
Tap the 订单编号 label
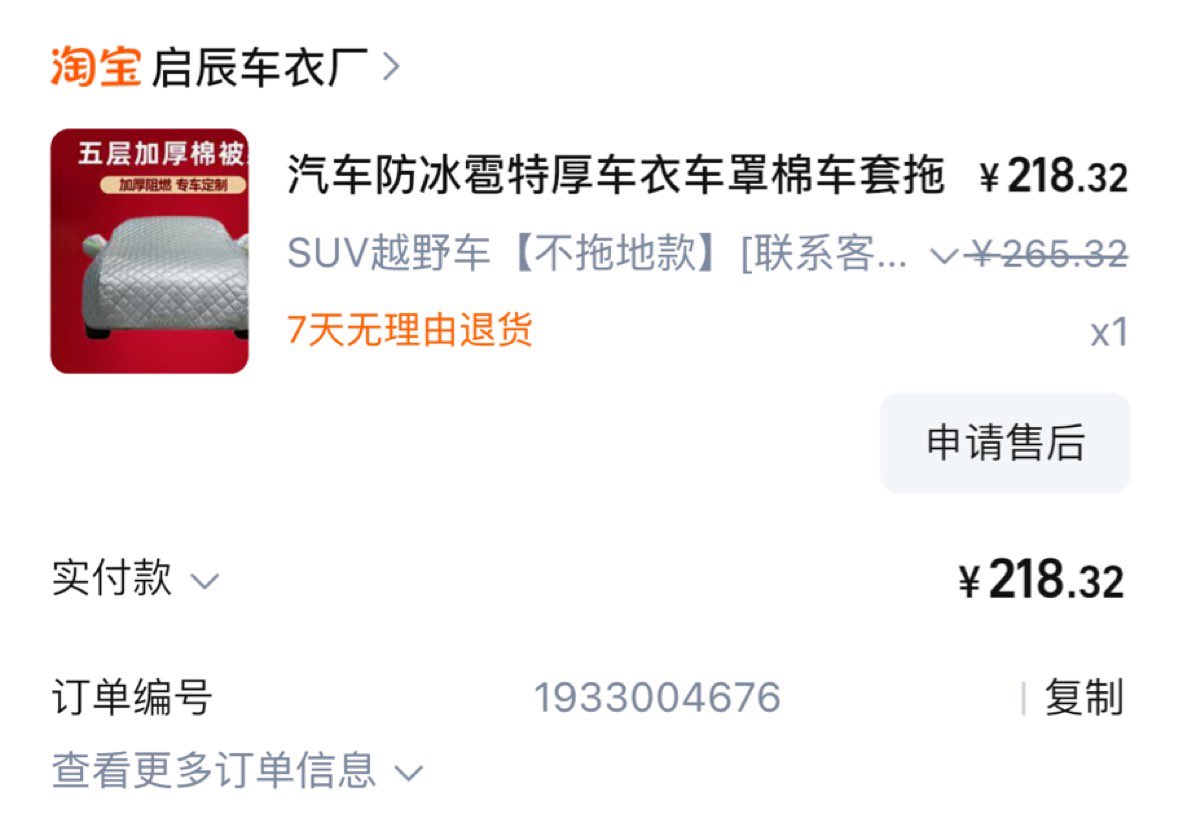132,697
